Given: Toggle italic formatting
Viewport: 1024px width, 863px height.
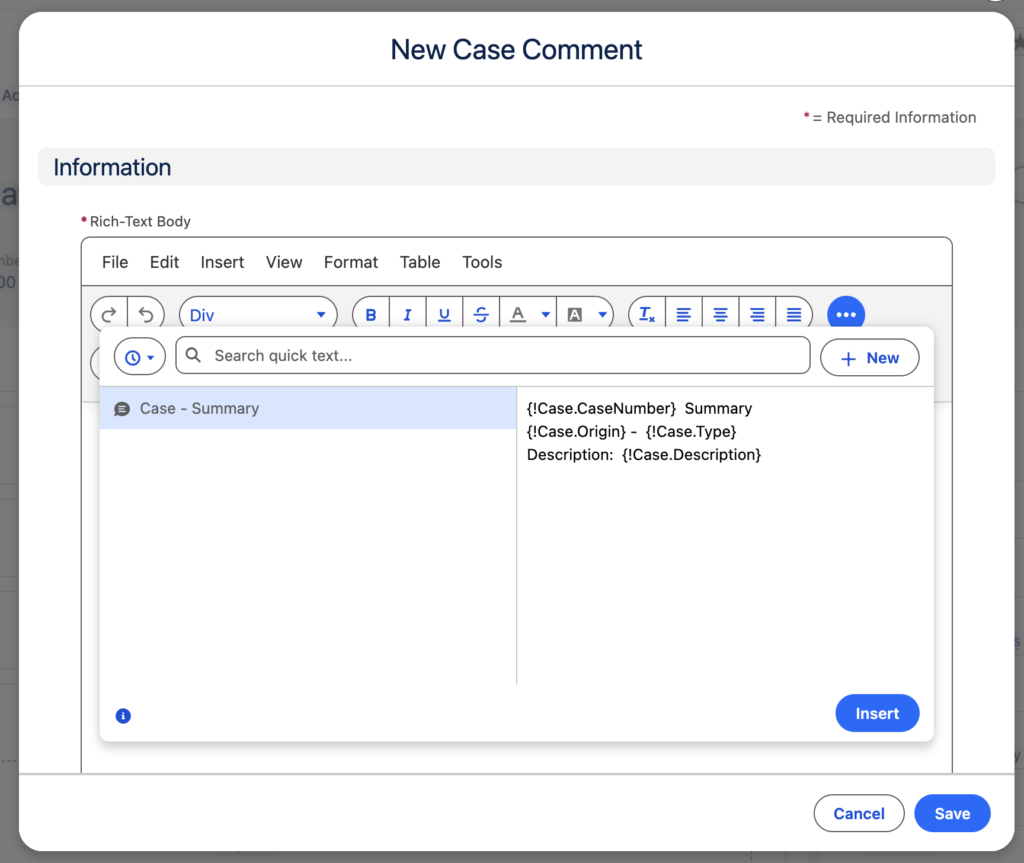Looking at the screenshot, I should click(x=407, y=313).
